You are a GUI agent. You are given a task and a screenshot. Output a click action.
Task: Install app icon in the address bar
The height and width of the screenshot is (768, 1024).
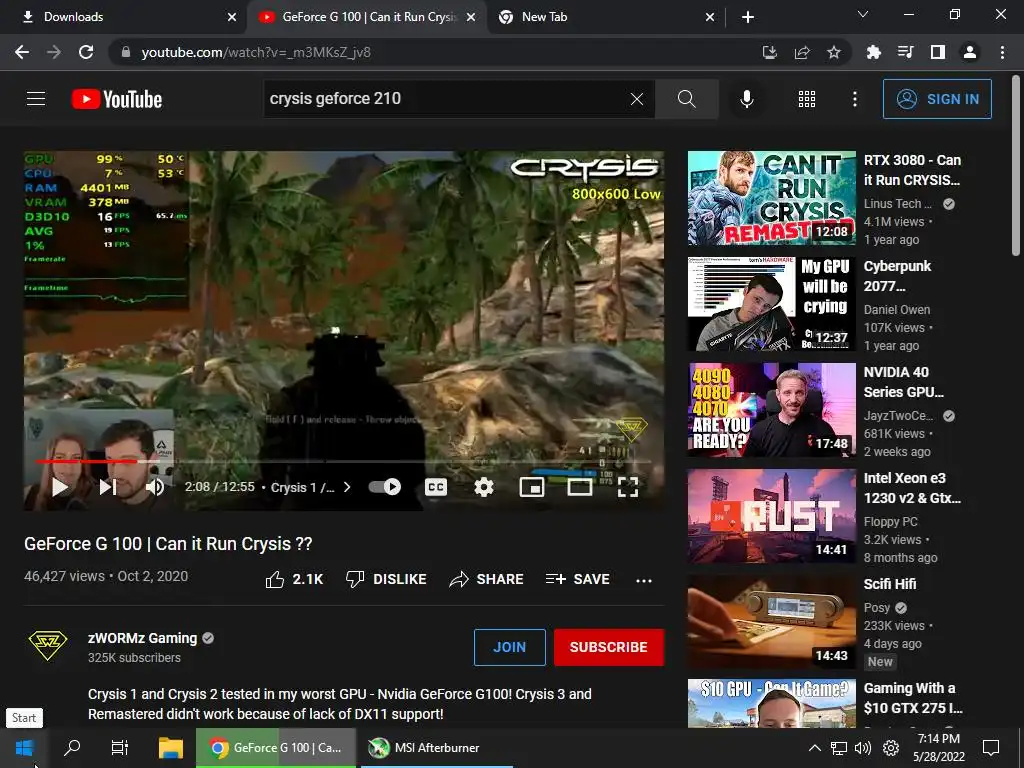click(770, 52)
